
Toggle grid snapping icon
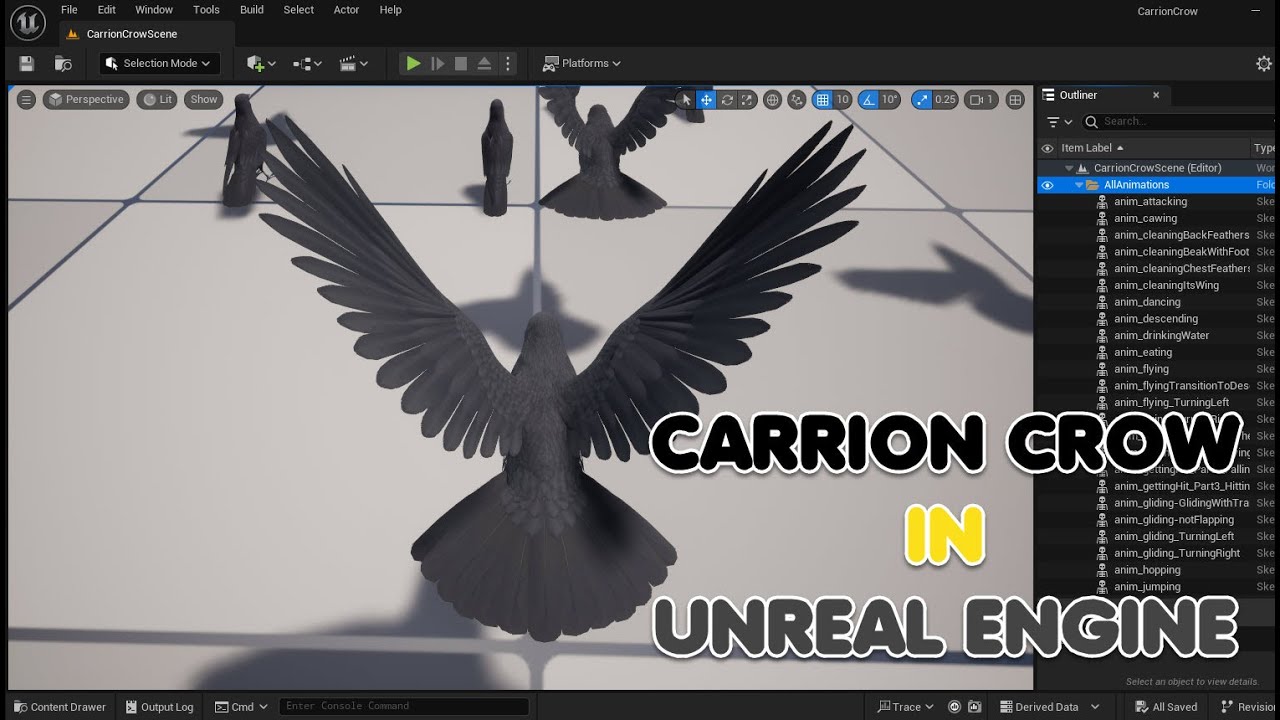point(822,99)
